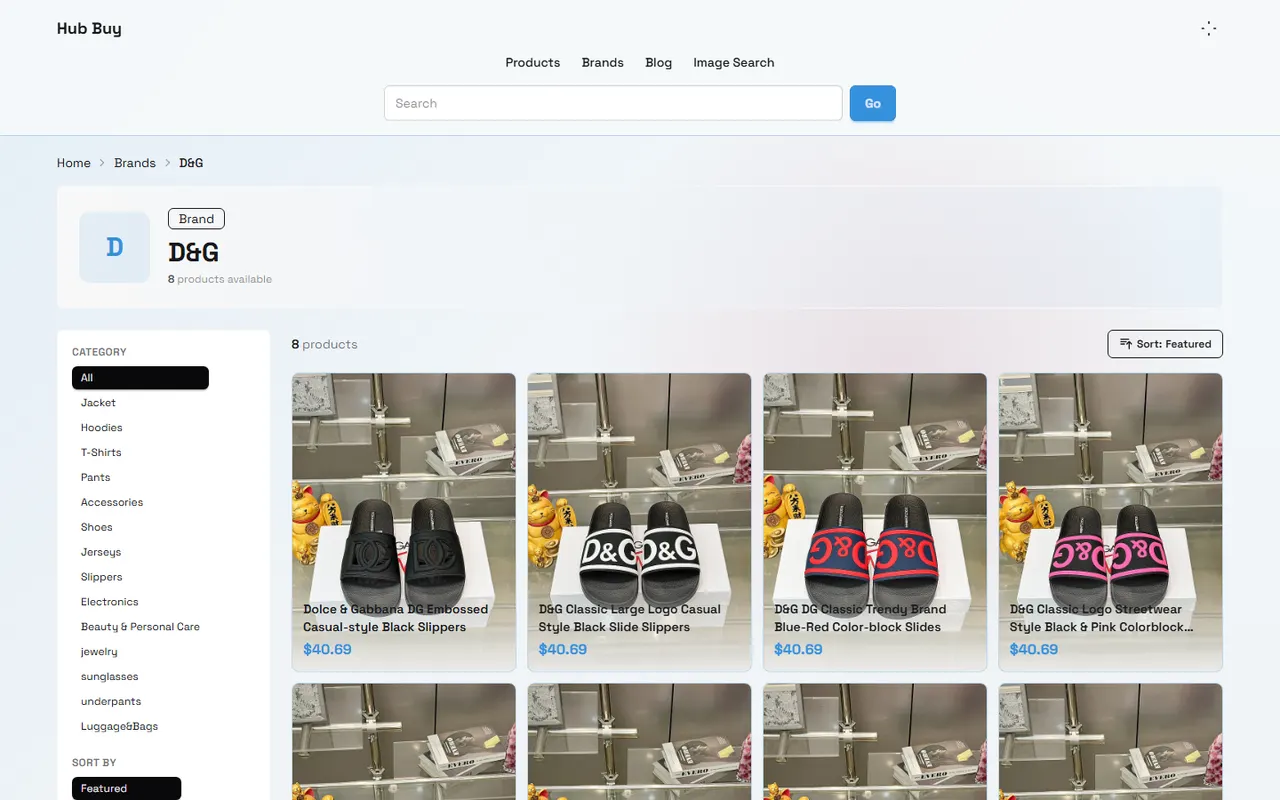Image resolution: width=1280 pixels, height=800 pixels.
Task: Select the All category filter
Action: tap(140, 378)
